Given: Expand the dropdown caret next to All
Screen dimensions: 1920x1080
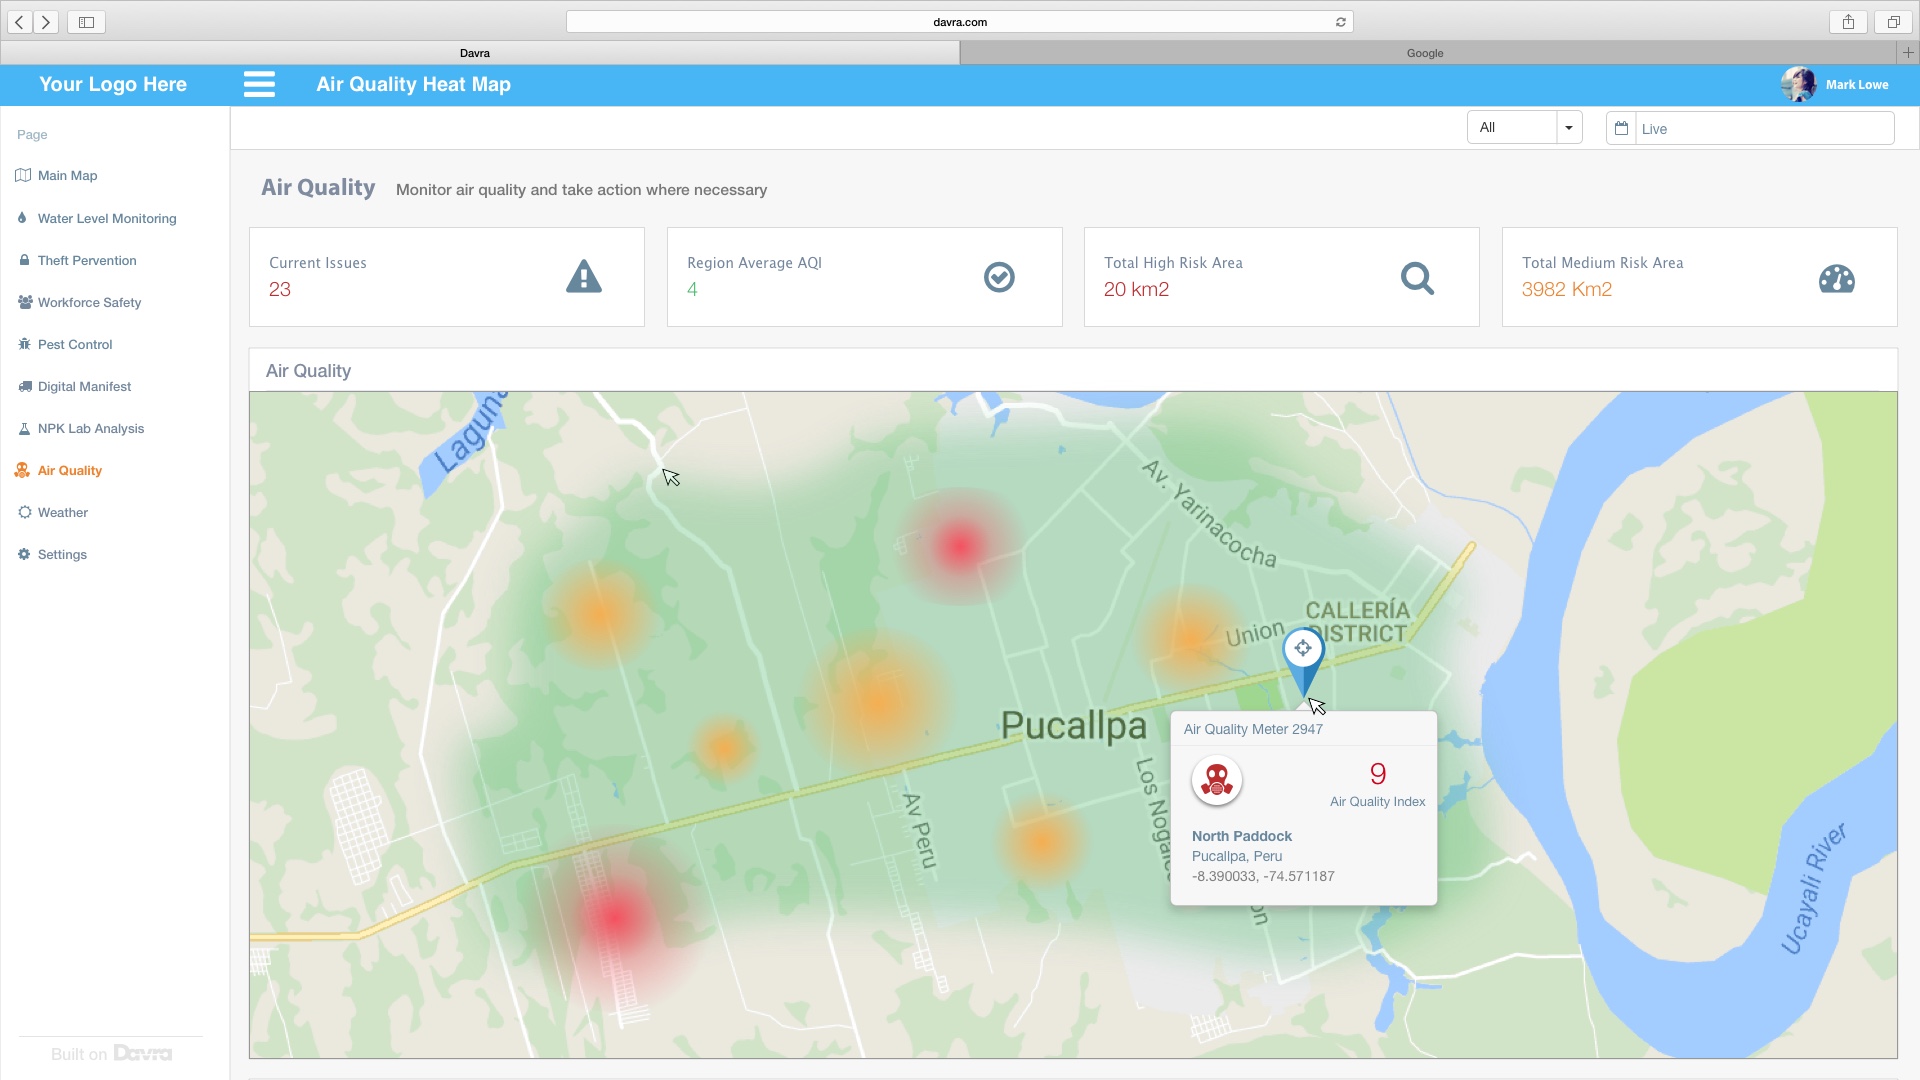Looking at the screenshot, I should click(1569, 128).
